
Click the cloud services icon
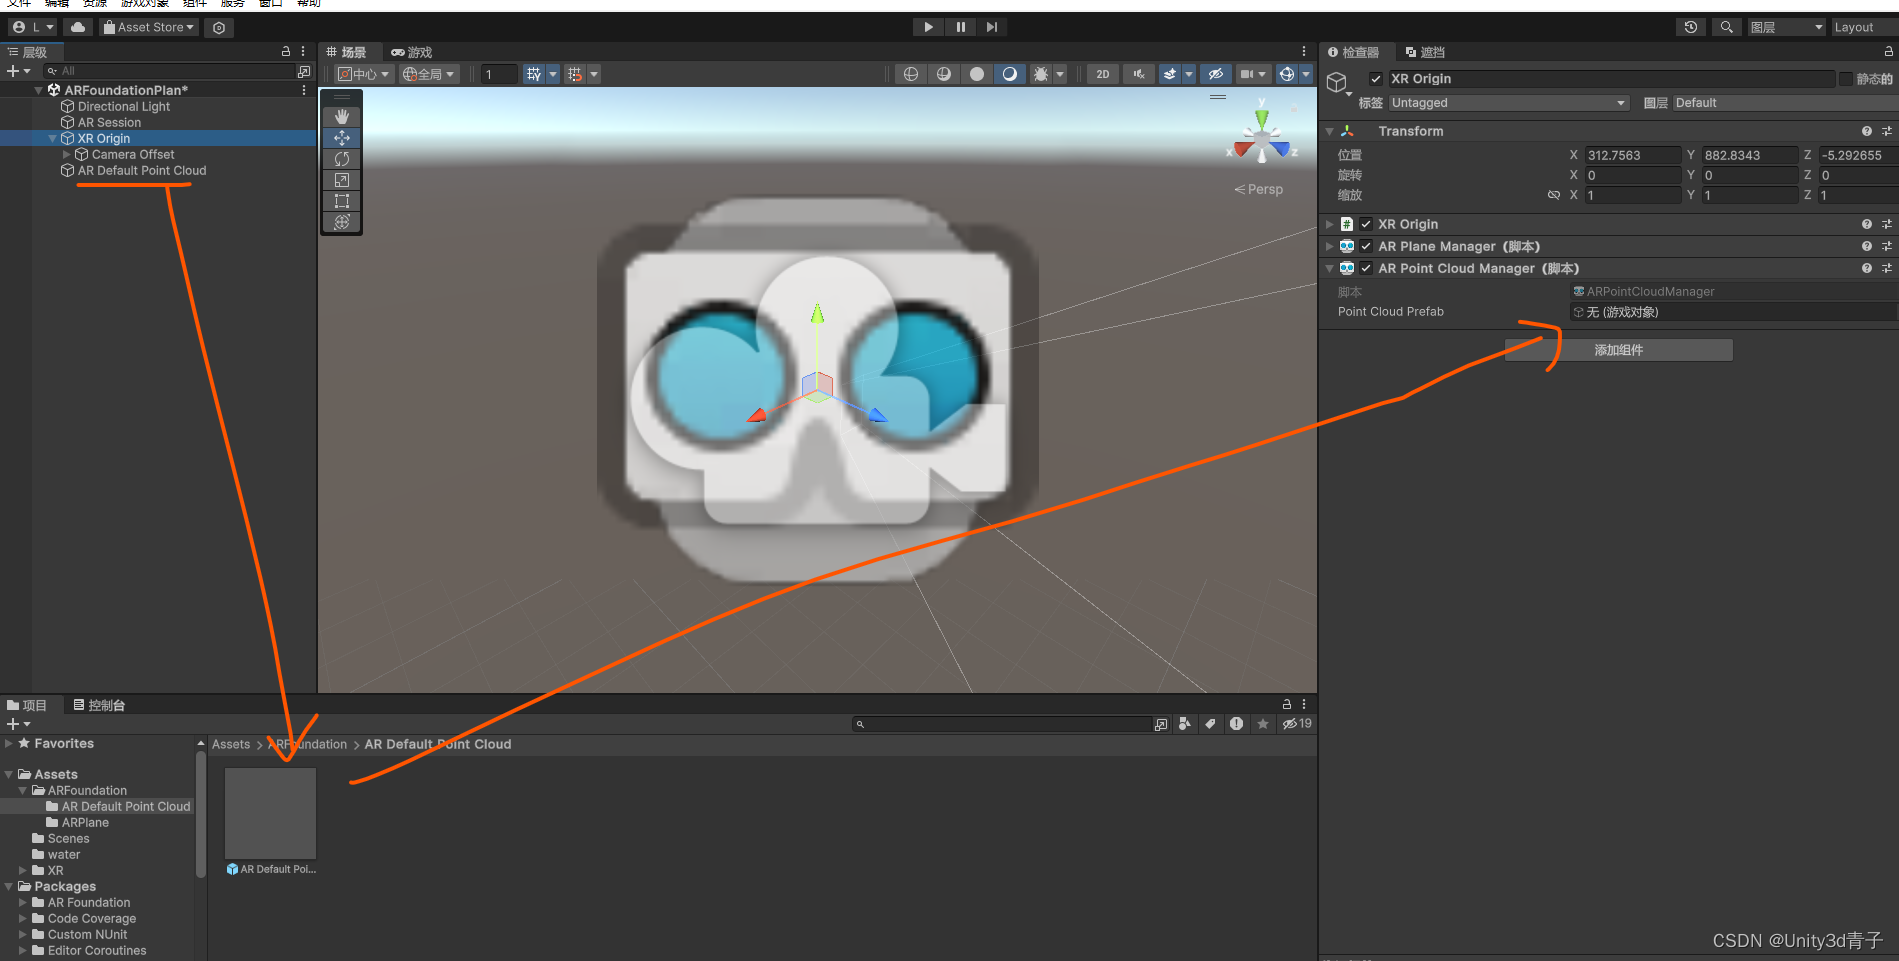78,27
